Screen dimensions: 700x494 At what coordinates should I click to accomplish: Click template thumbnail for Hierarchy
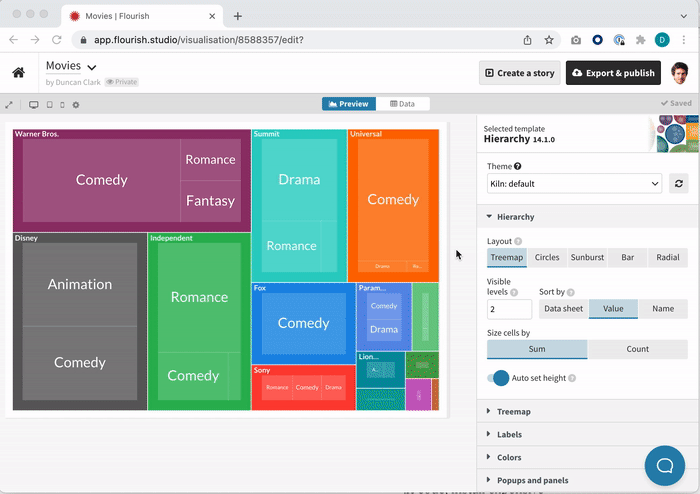pyautogui.click(x=673, y=134)
